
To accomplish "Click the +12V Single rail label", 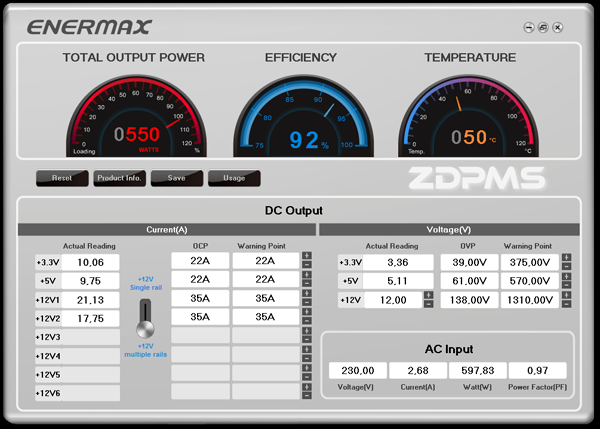I will (146, 284).
